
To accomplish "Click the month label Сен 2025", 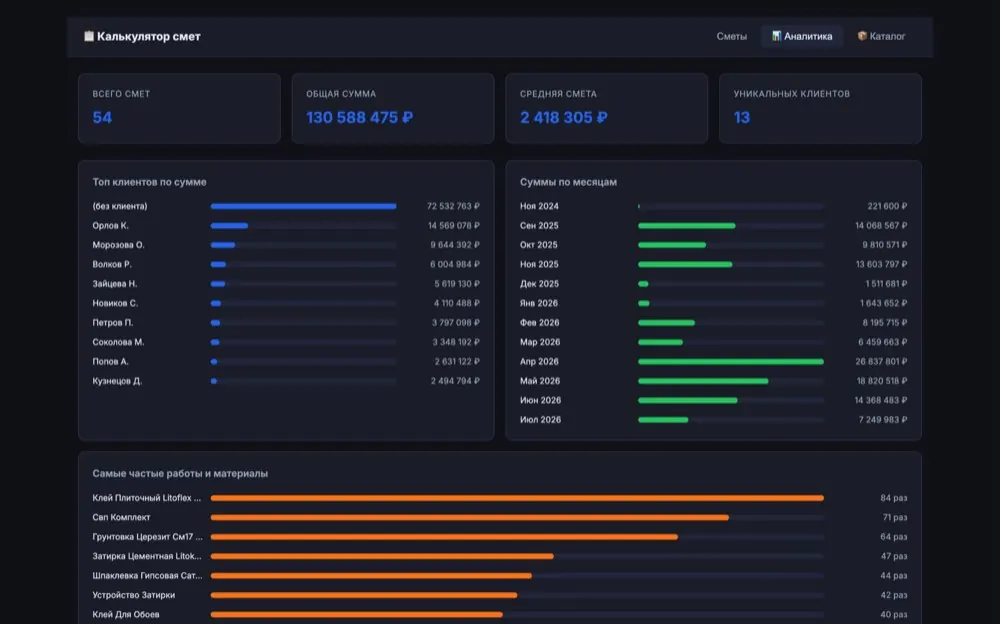I will (x=539, y=225).
